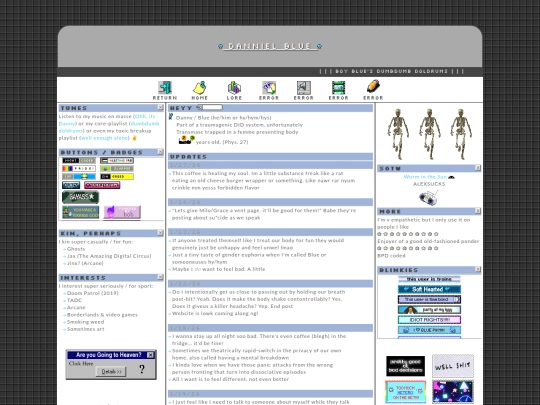Close the BLINKIES panel
This screenshot has height=405, width=540.
478,269
